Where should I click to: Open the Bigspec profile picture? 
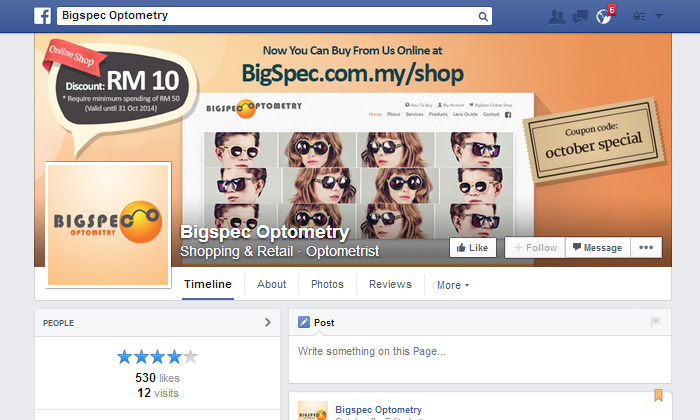108,225
